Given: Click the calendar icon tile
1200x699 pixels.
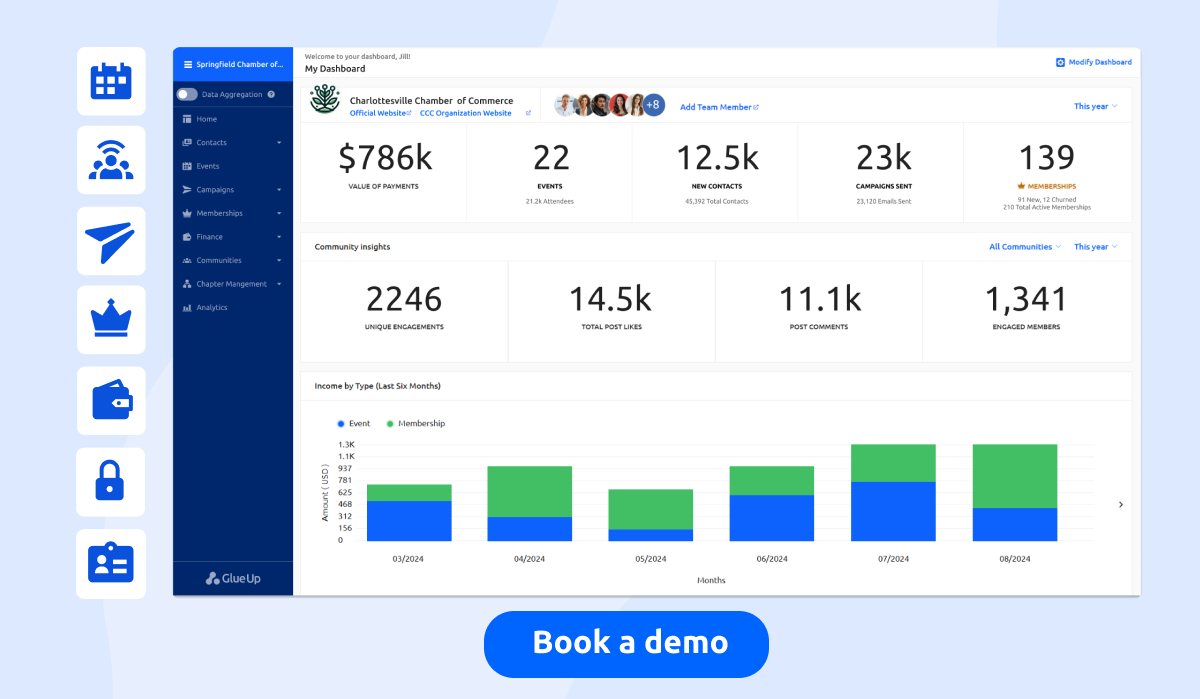Looking at the screenshot, I should click(111, 81).
